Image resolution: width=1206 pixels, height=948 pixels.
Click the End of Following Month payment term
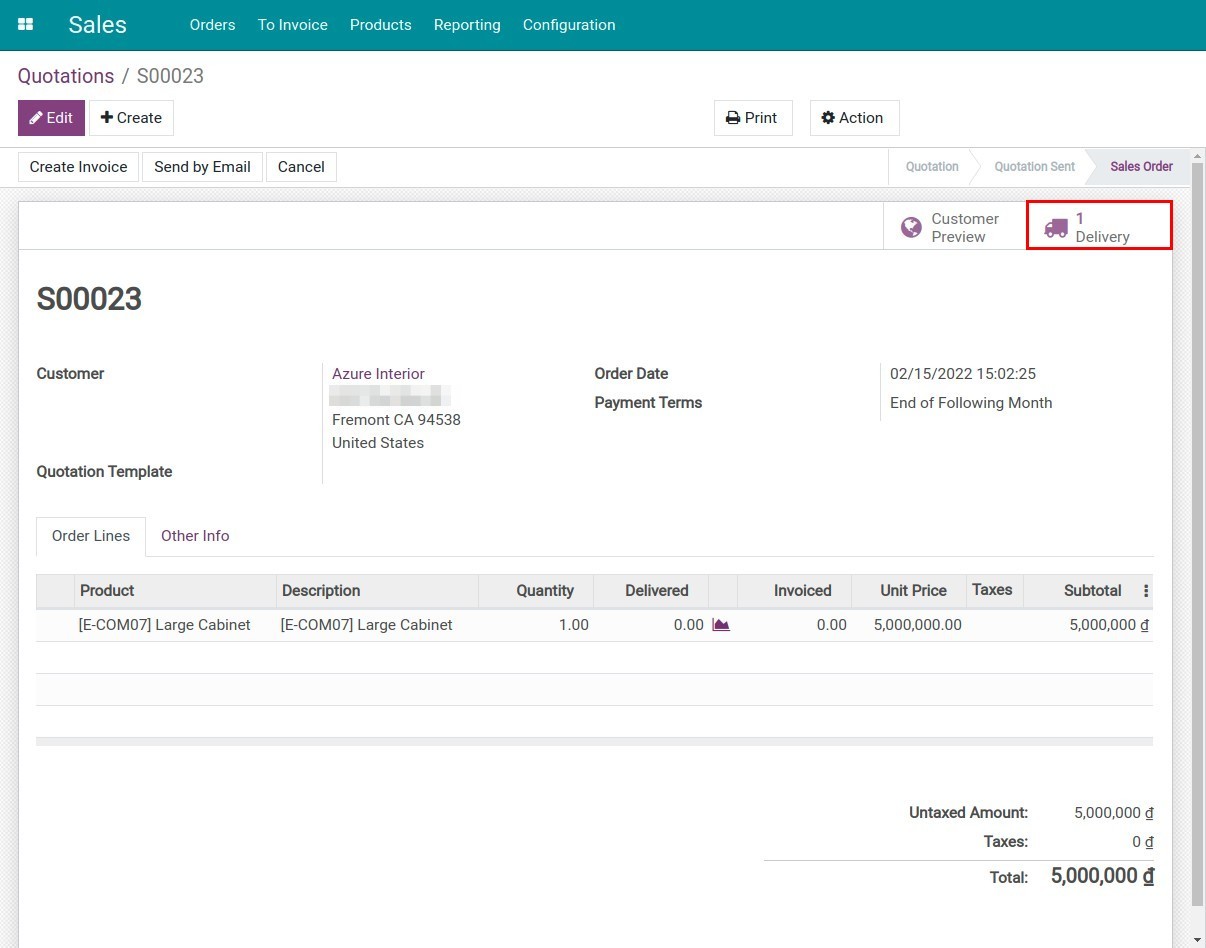click(971, 403)
